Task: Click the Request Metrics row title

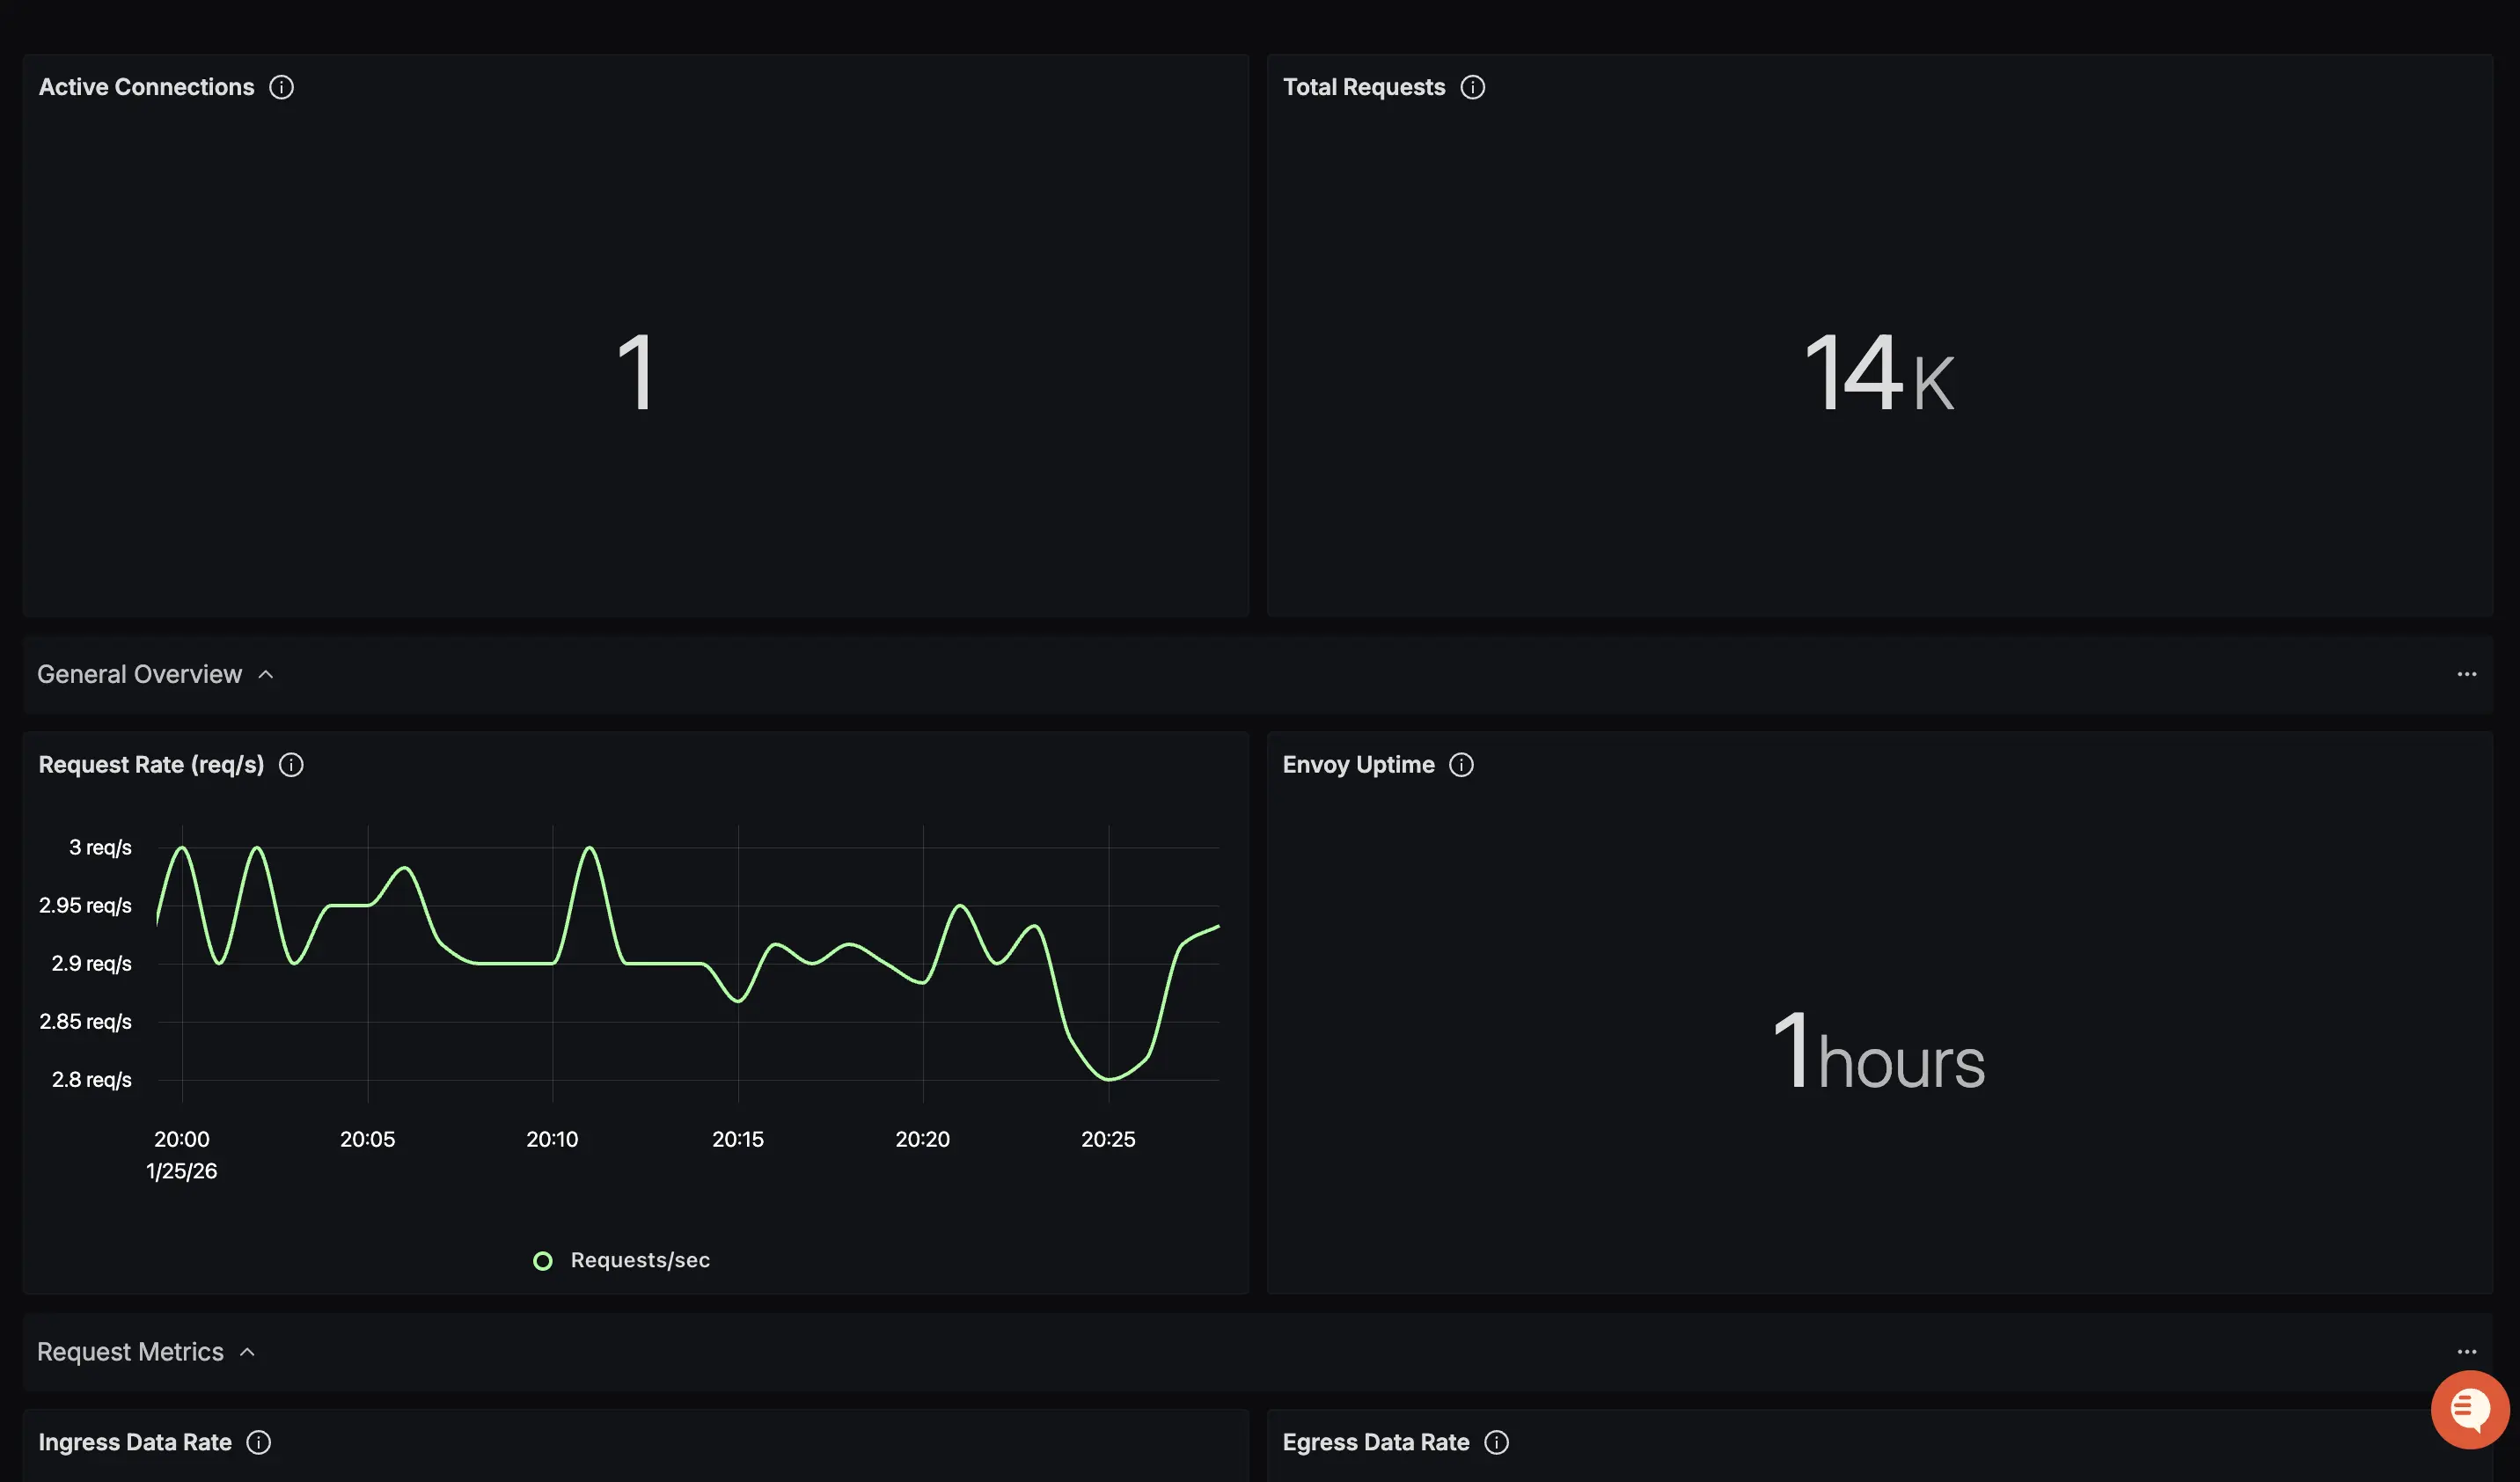Action: click(131, 1352)
